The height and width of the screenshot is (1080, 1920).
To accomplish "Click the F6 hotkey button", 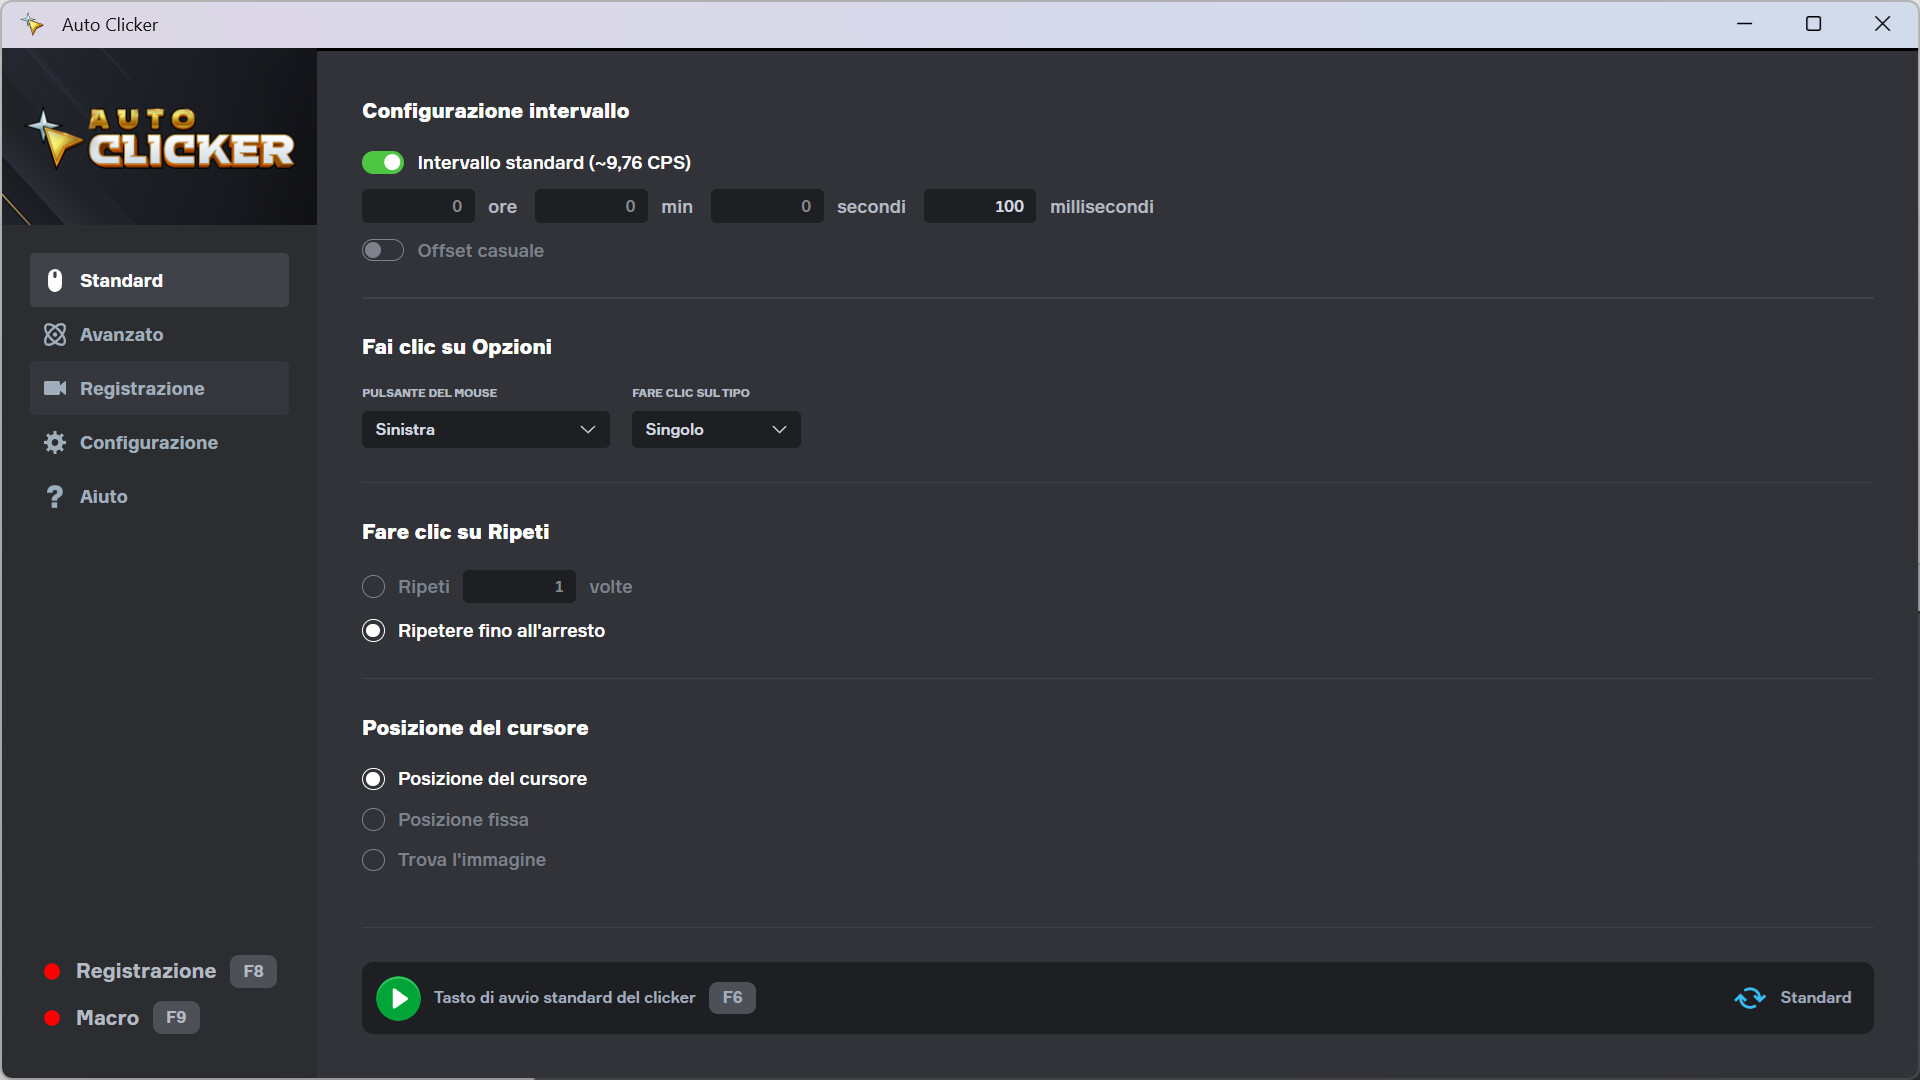I will point(732,998).
